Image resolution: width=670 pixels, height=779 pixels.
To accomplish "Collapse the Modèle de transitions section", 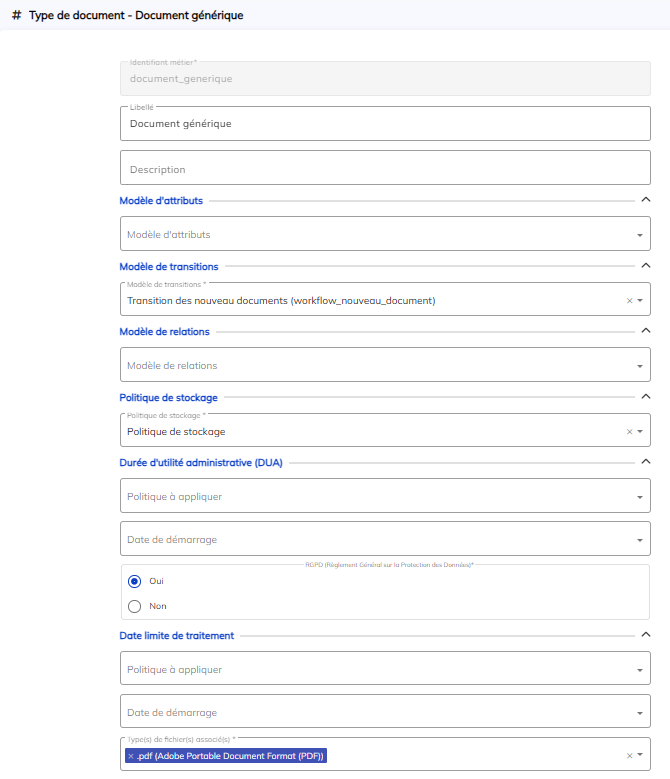I will click(x=645, y=266).
